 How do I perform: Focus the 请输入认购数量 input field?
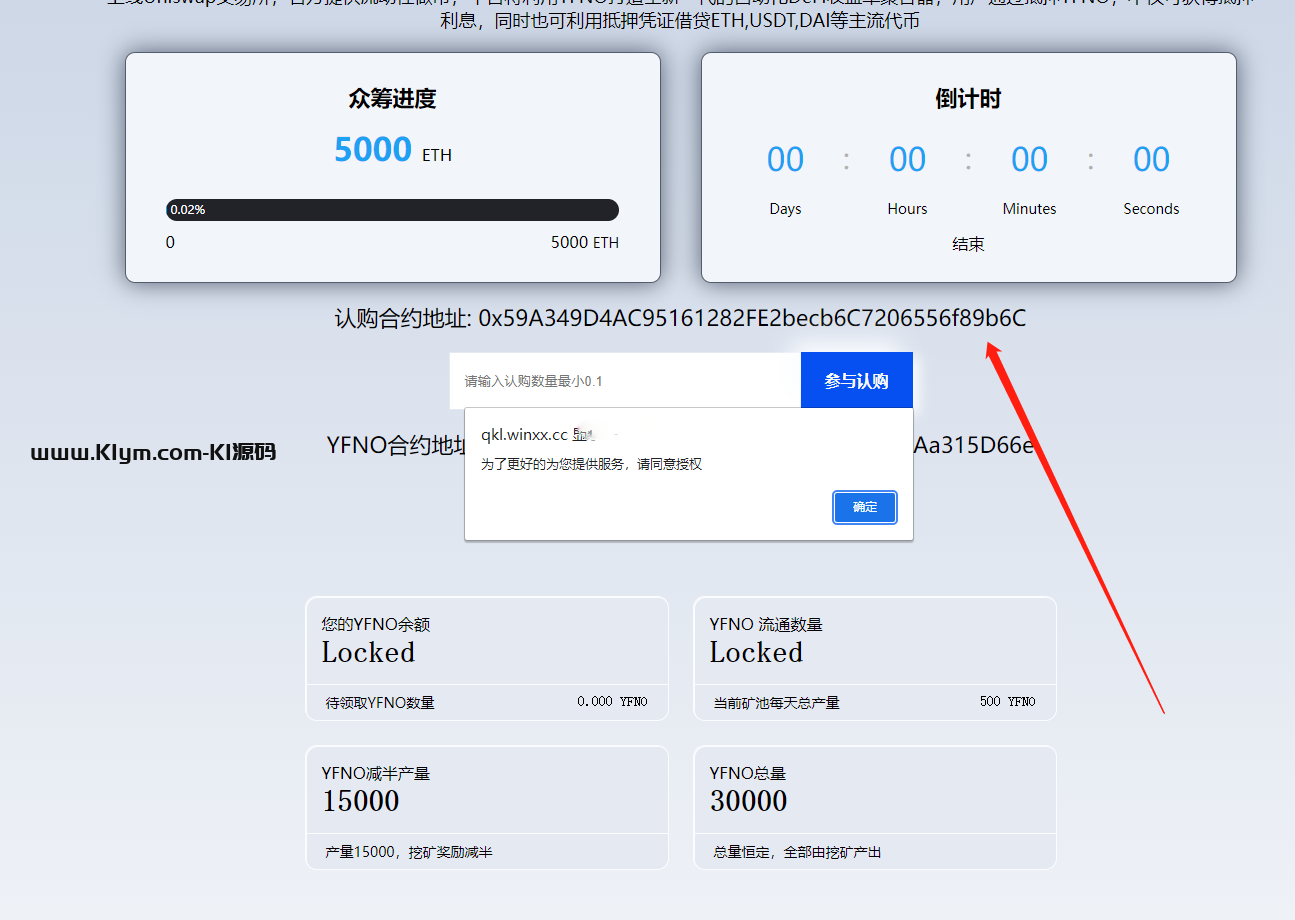[625, 380]
